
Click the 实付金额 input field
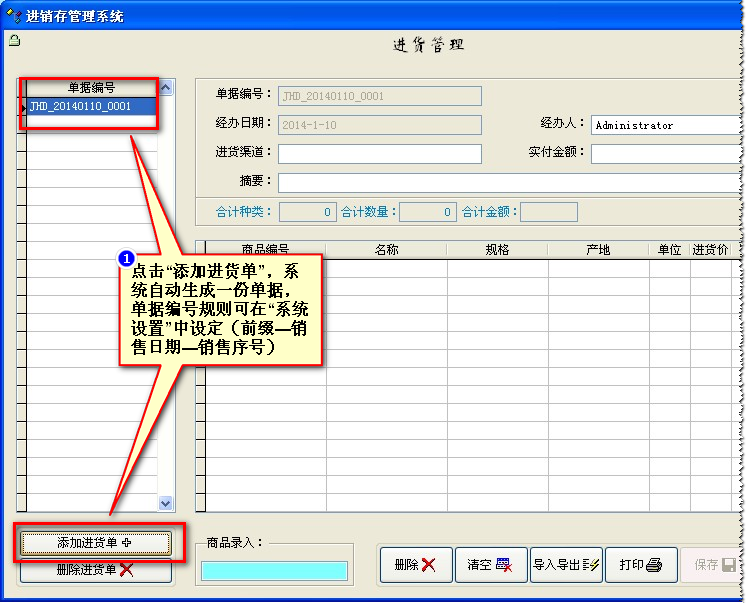(667, 154)
